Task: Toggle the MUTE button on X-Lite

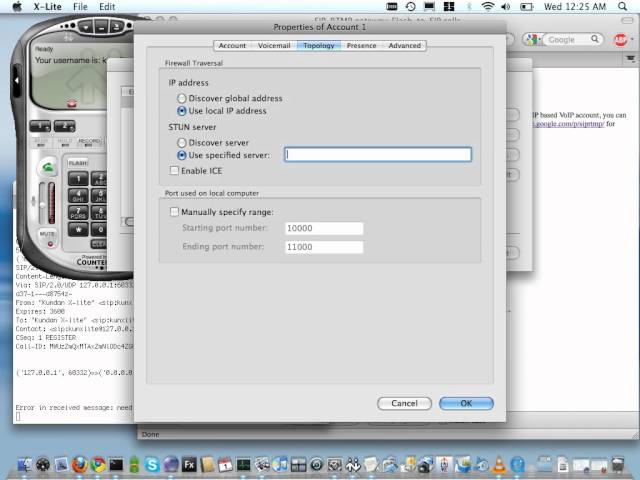Action: pos(48,238)
